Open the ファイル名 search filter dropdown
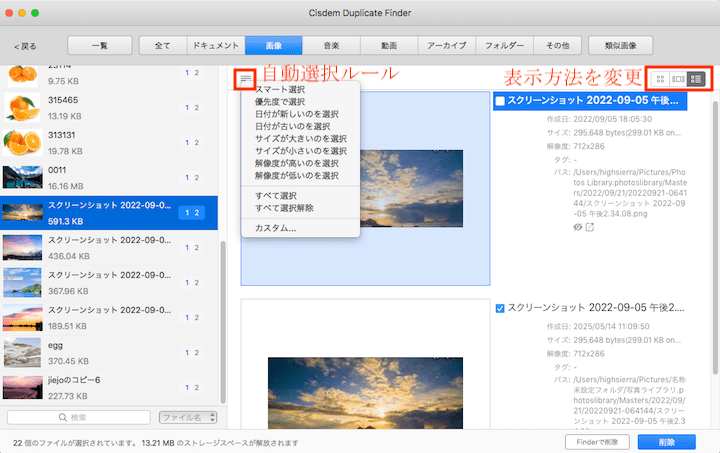This screenshot has height=453, width=720. [x=185, y=417]
